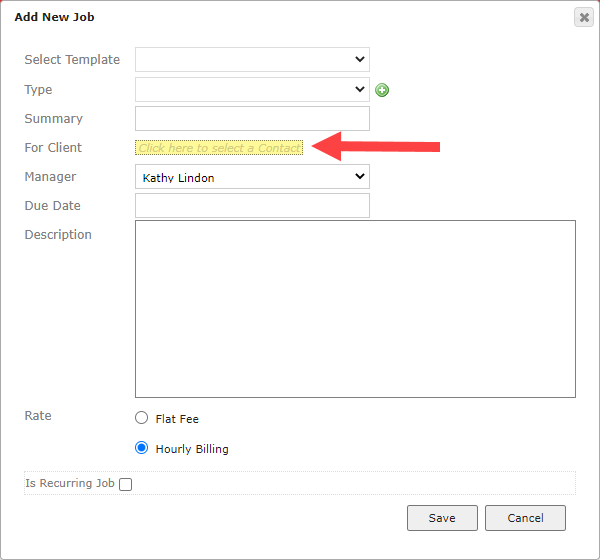Screen dimensions: 600x560
Task: Click the Type field chevron arrow
Action: pyautogui.click(x=360, y=89)
